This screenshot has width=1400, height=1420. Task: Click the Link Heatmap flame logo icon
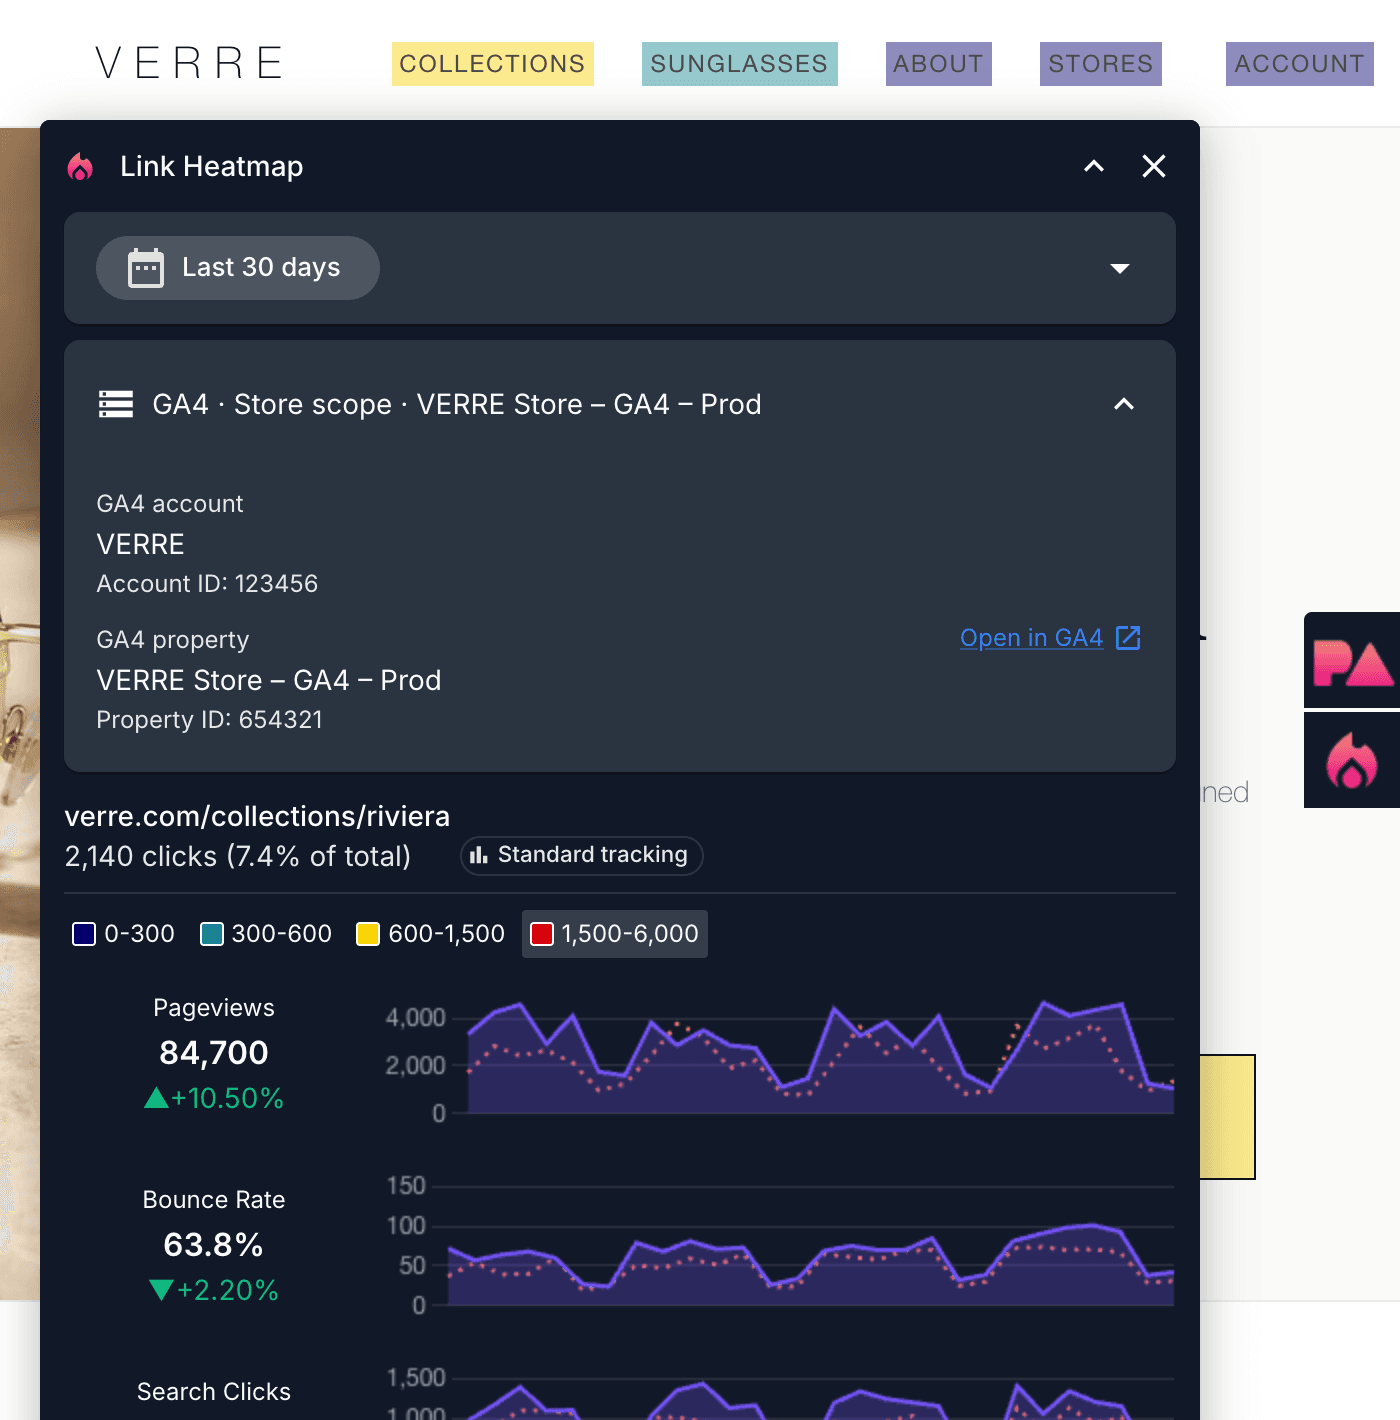(x=80, y=167)
